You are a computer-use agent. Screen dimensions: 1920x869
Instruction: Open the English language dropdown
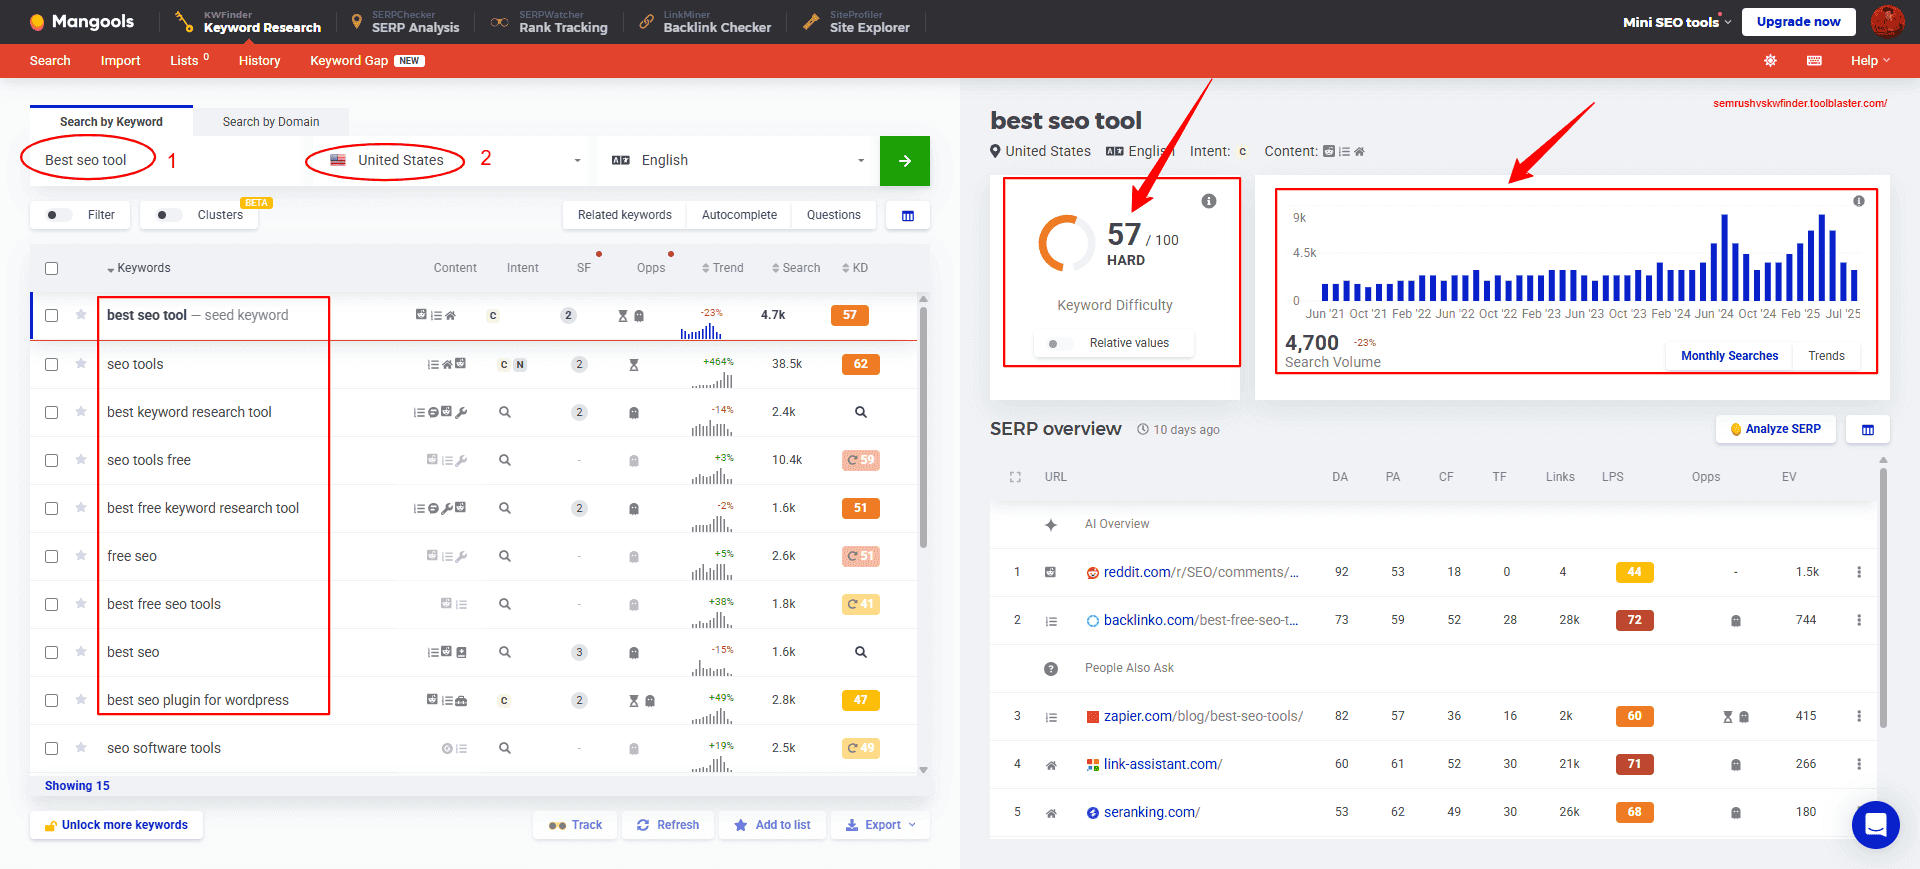point(737,161)
